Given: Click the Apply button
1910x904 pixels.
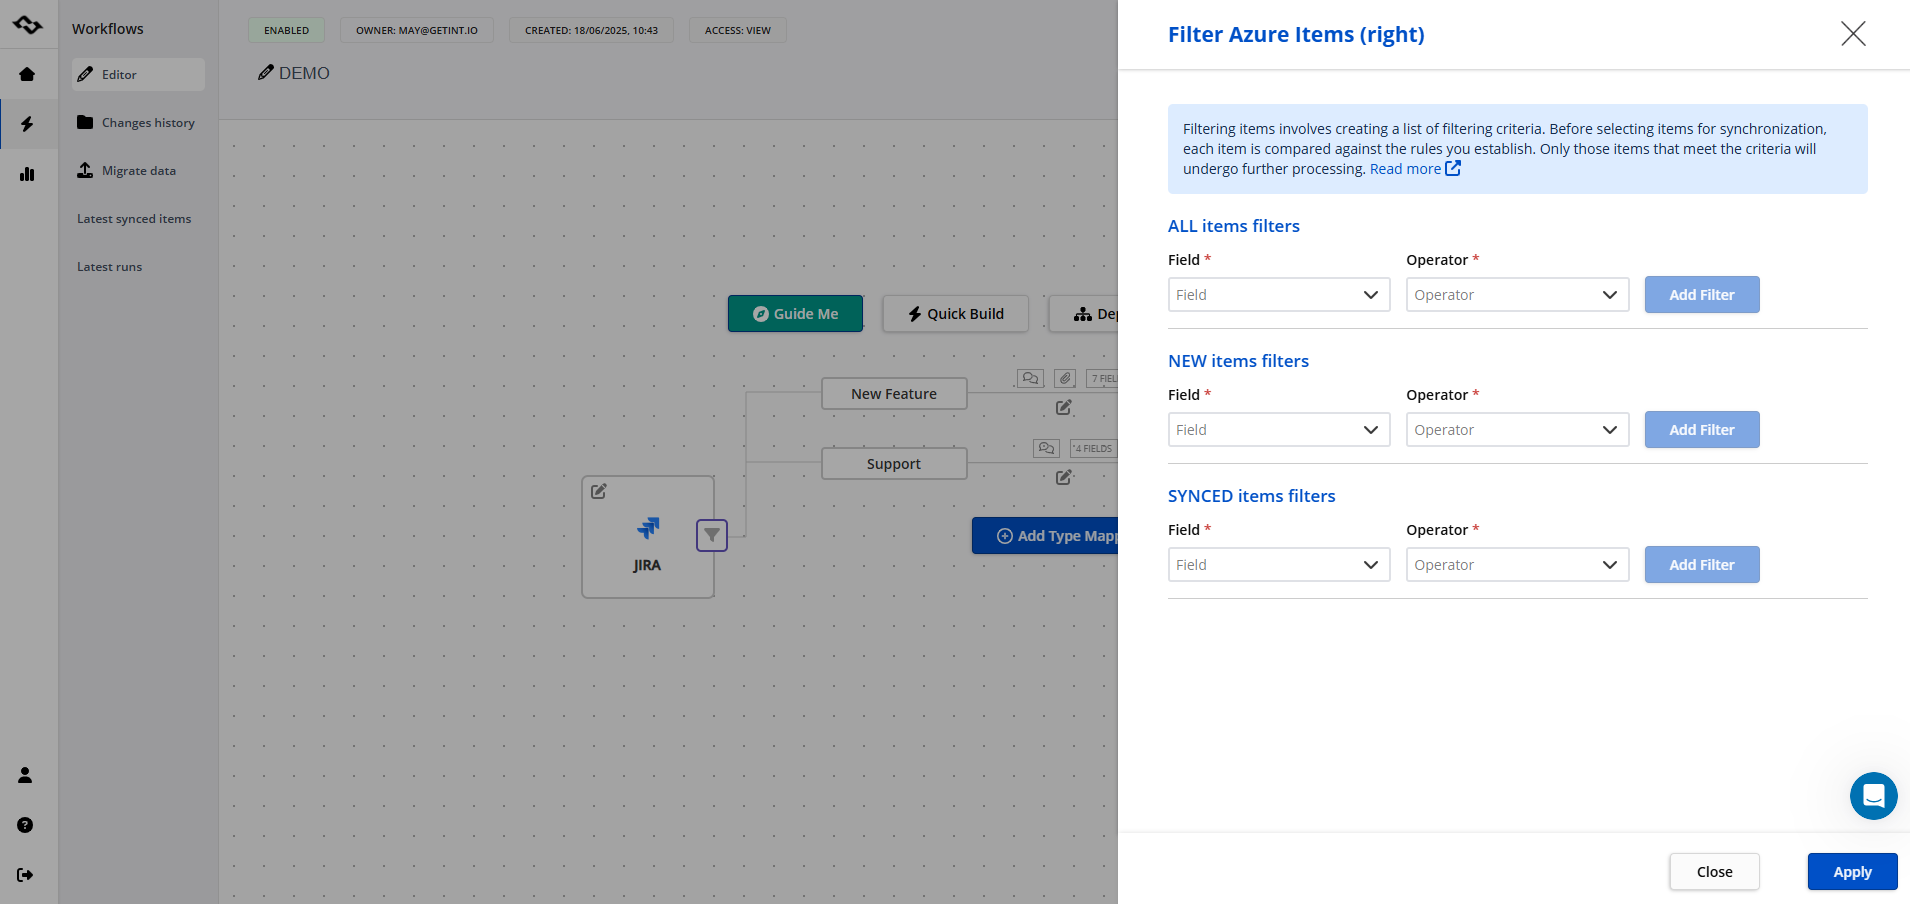Looking at the screenshot, I should point(1852,872).
